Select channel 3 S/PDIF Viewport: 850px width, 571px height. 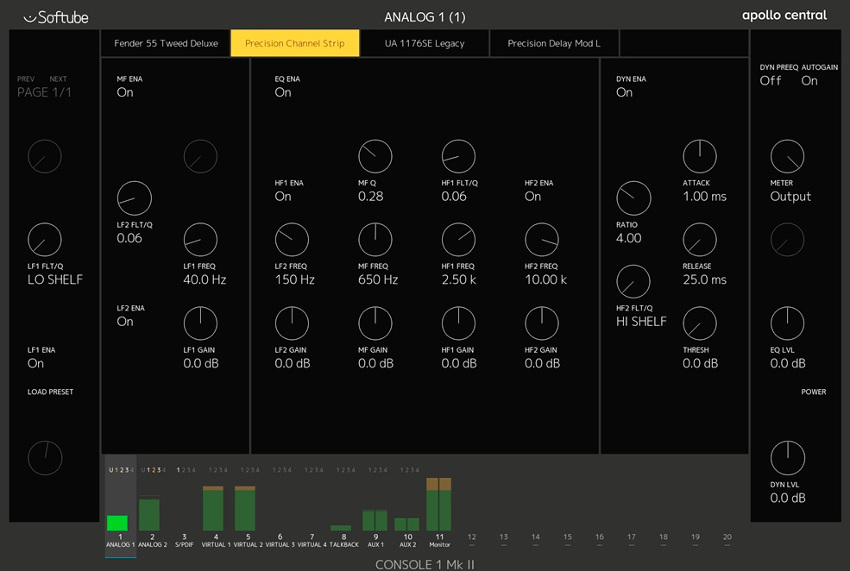point(184,540)
